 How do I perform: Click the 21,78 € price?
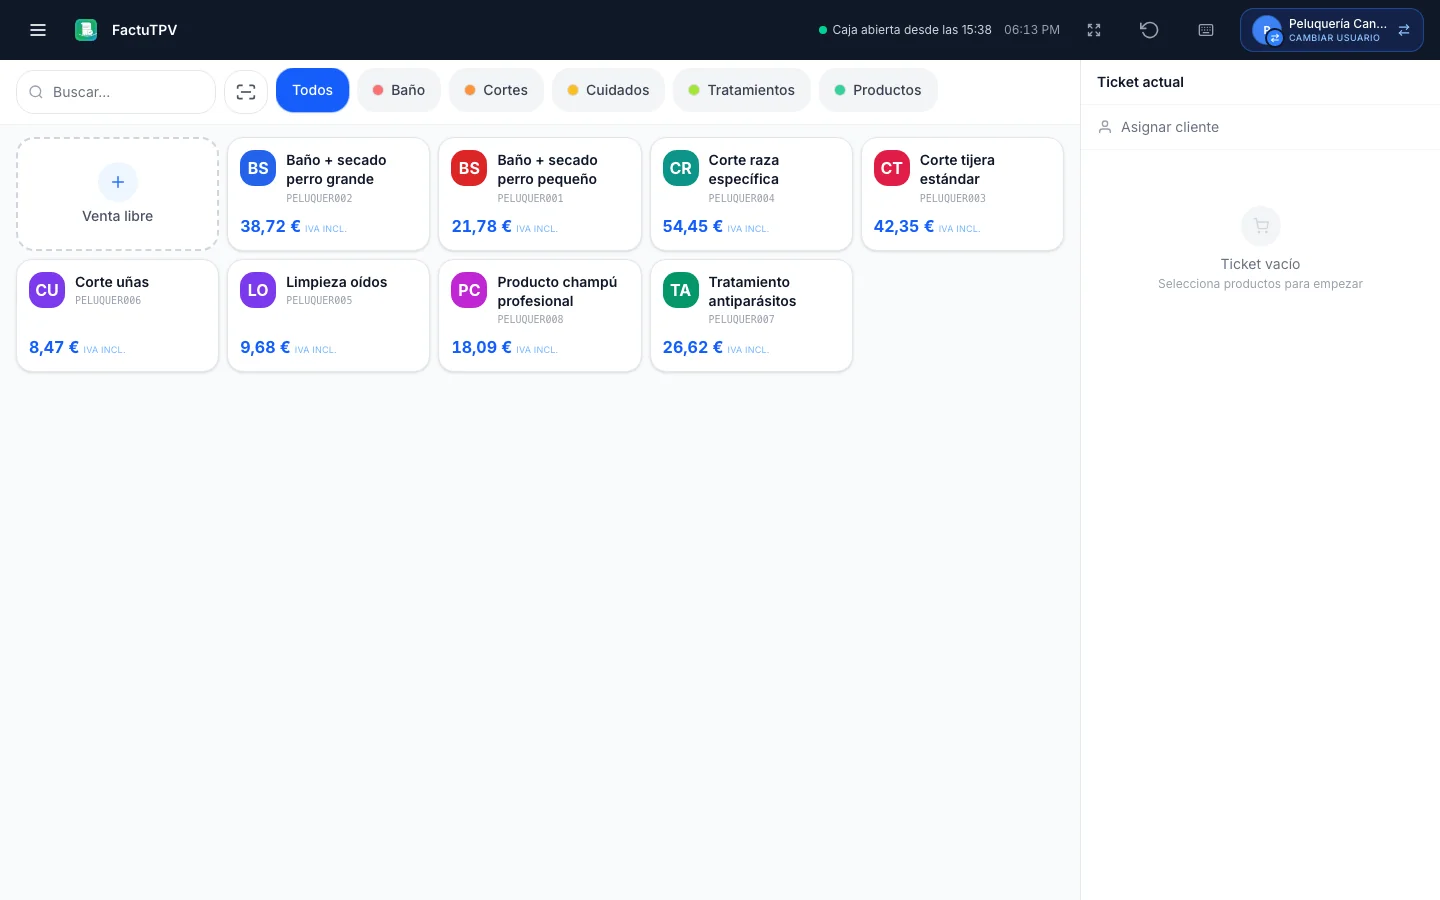[481, 226]
